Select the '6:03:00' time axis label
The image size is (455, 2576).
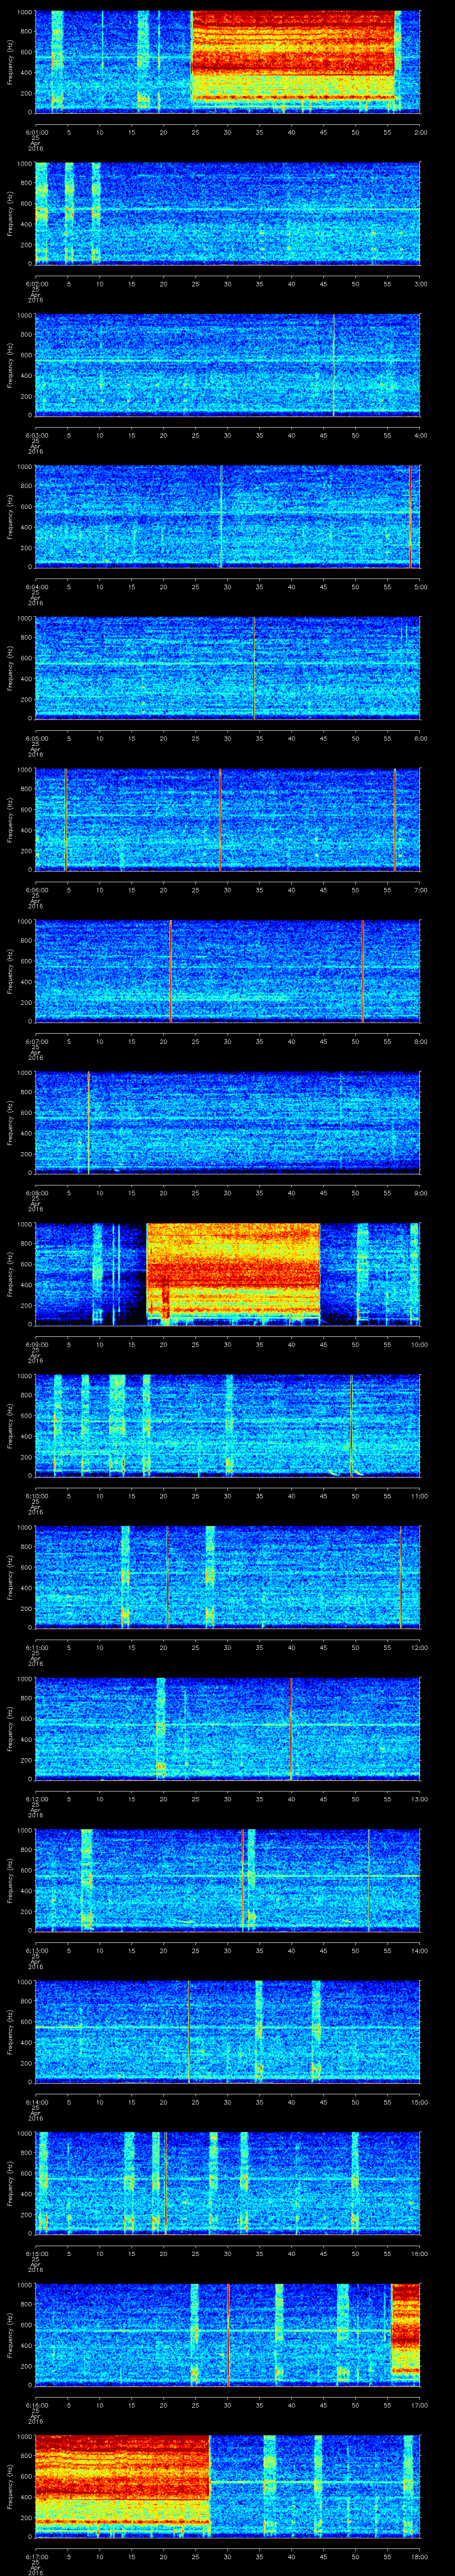point(36,435)
